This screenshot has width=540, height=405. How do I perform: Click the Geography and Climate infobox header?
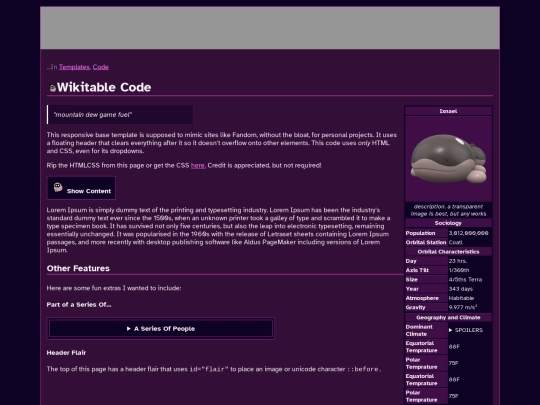(x=448, y=318)
